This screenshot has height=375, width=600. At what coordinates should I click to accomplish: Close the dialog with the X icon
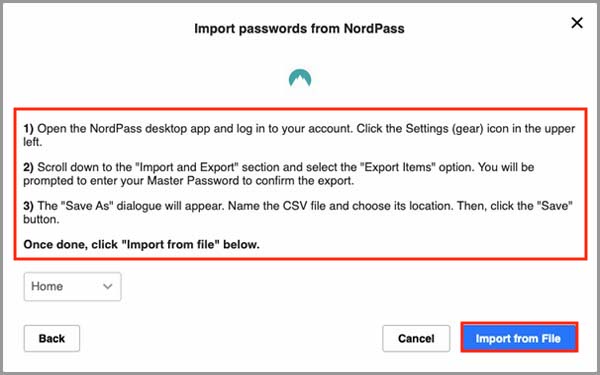(577, 23)
